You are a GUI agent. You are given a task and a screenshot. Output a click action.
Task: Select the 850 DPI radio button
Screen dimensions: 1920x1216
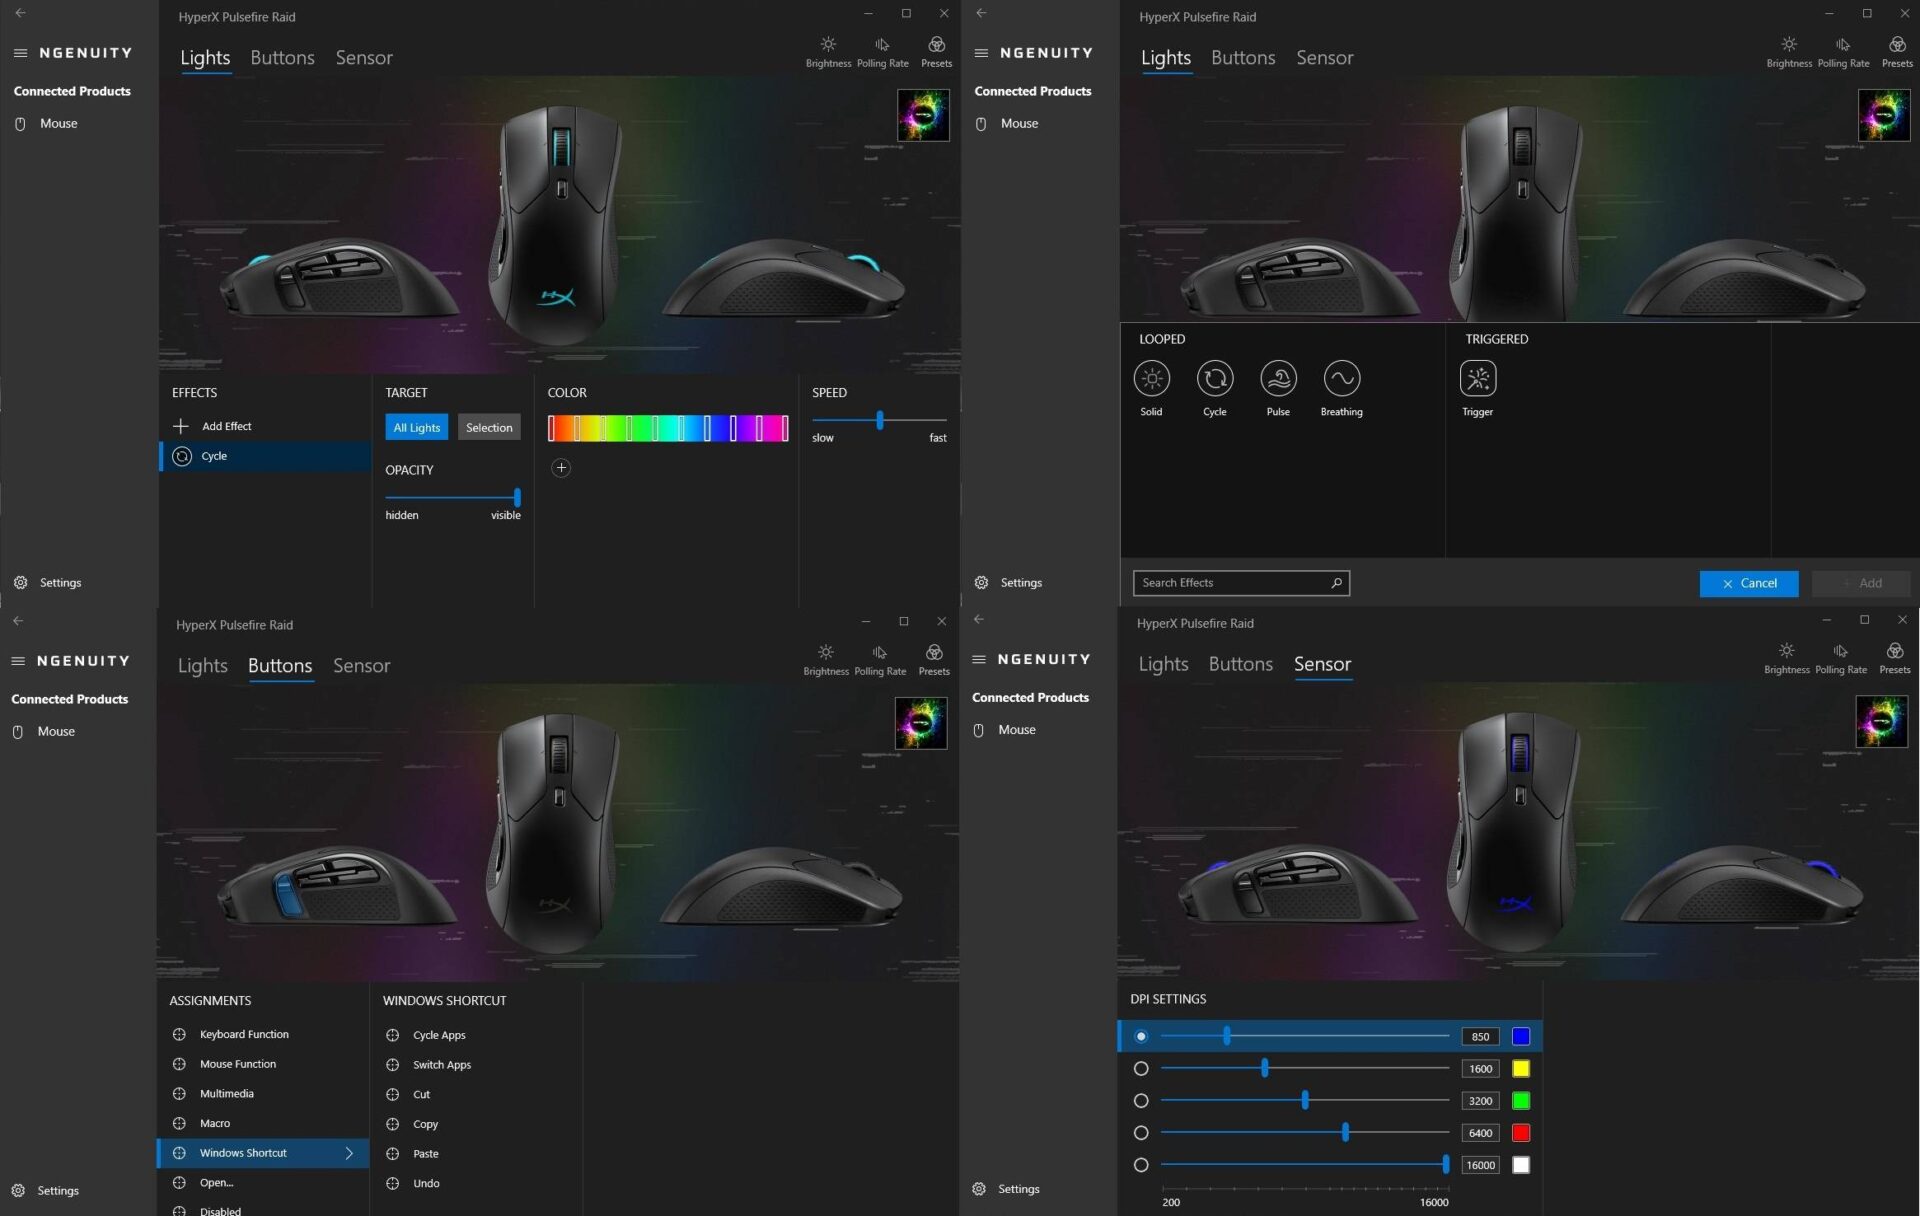coord(1141,1037)
